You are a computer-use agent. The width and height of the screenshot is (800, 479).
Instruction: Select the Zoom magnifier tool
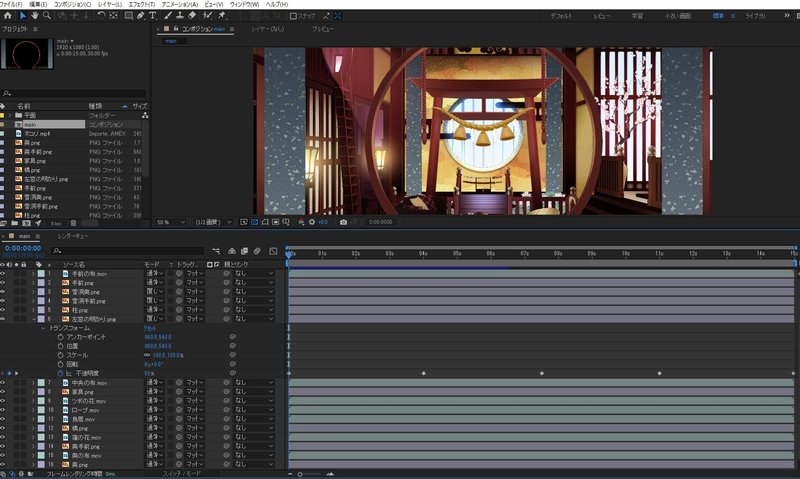(47, 15)
